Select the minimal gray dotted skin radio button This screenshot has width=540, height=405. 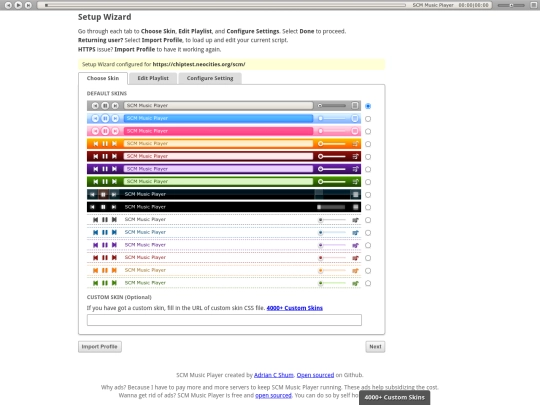tap(368, 220)
